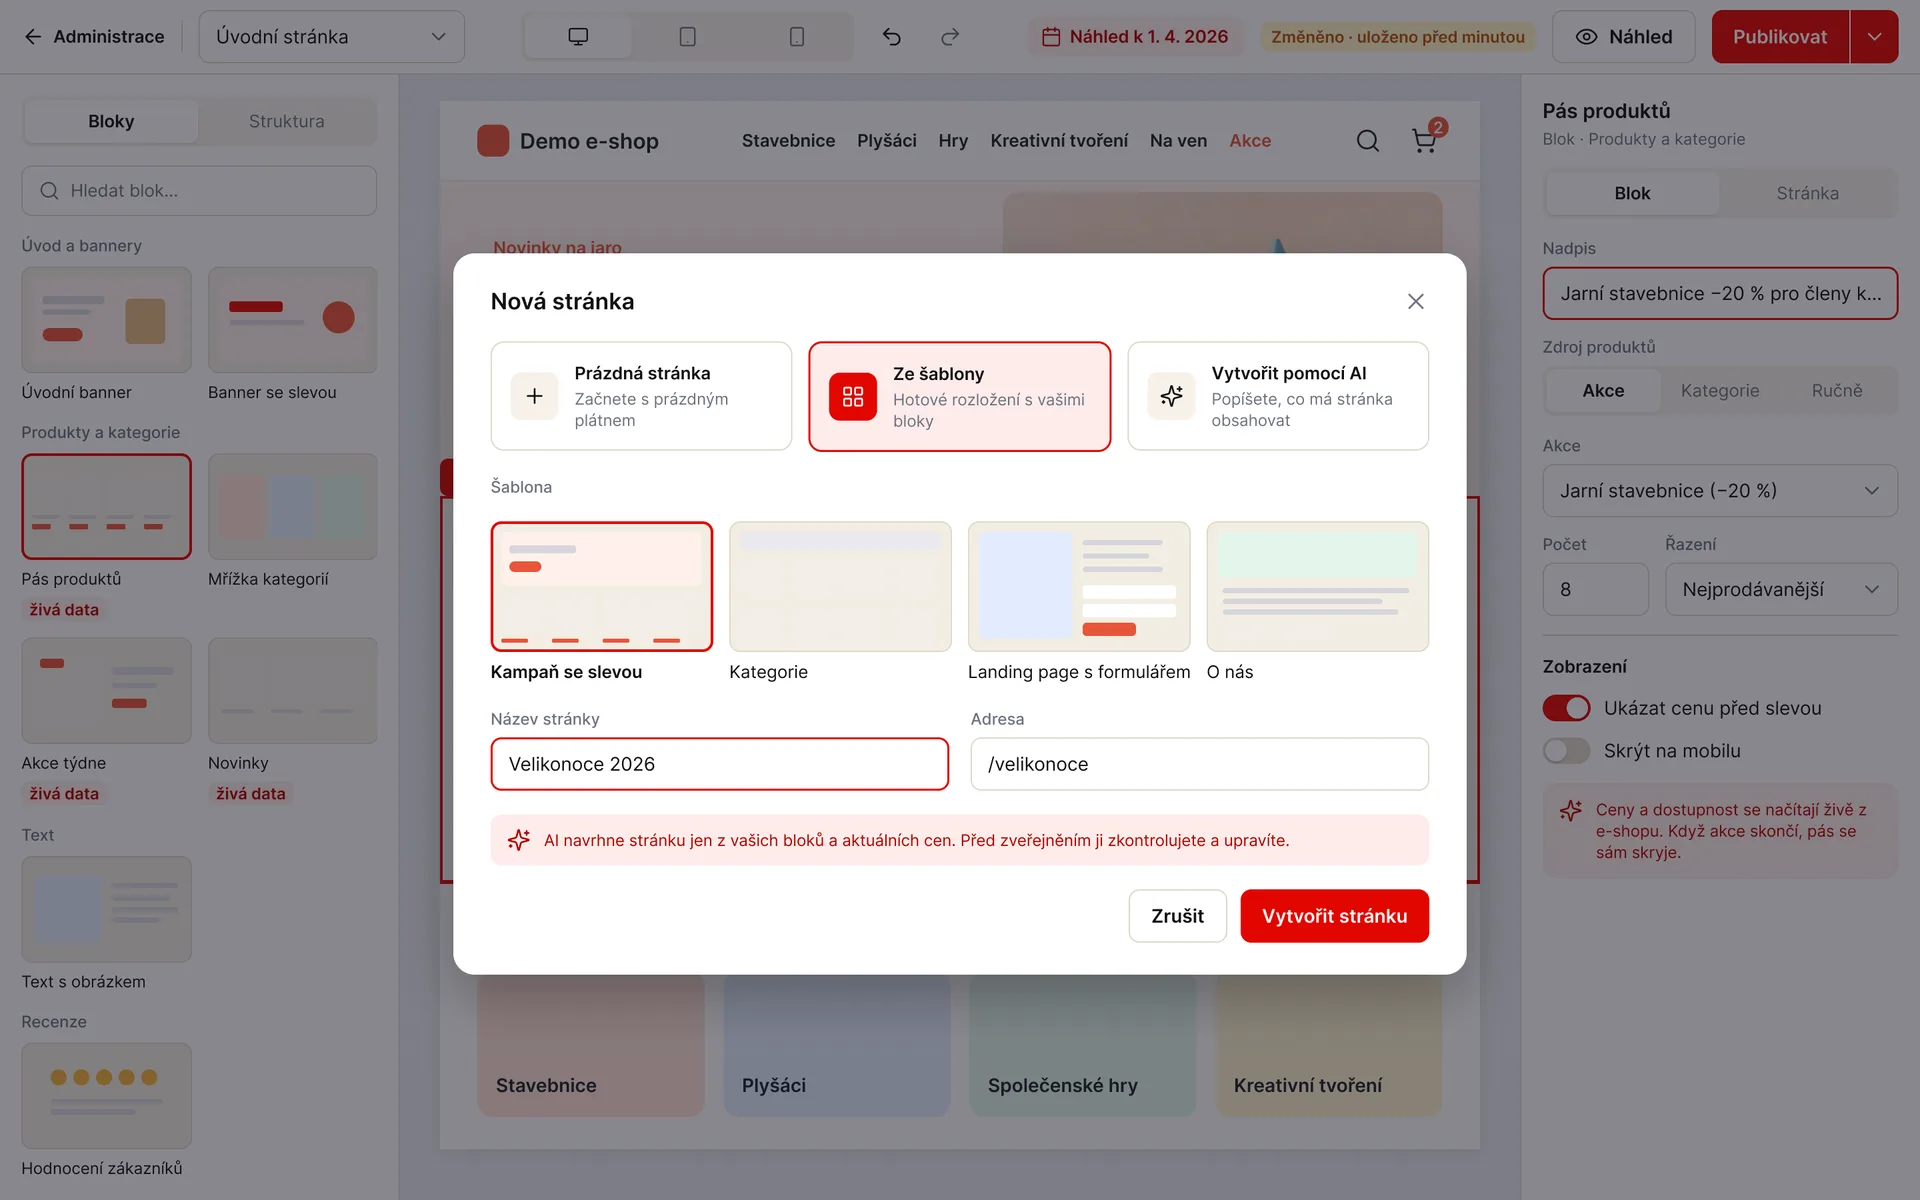The image size is (1920, 1200).
Task: Switch to Stránka tab in right panel
Action: 1807,193
